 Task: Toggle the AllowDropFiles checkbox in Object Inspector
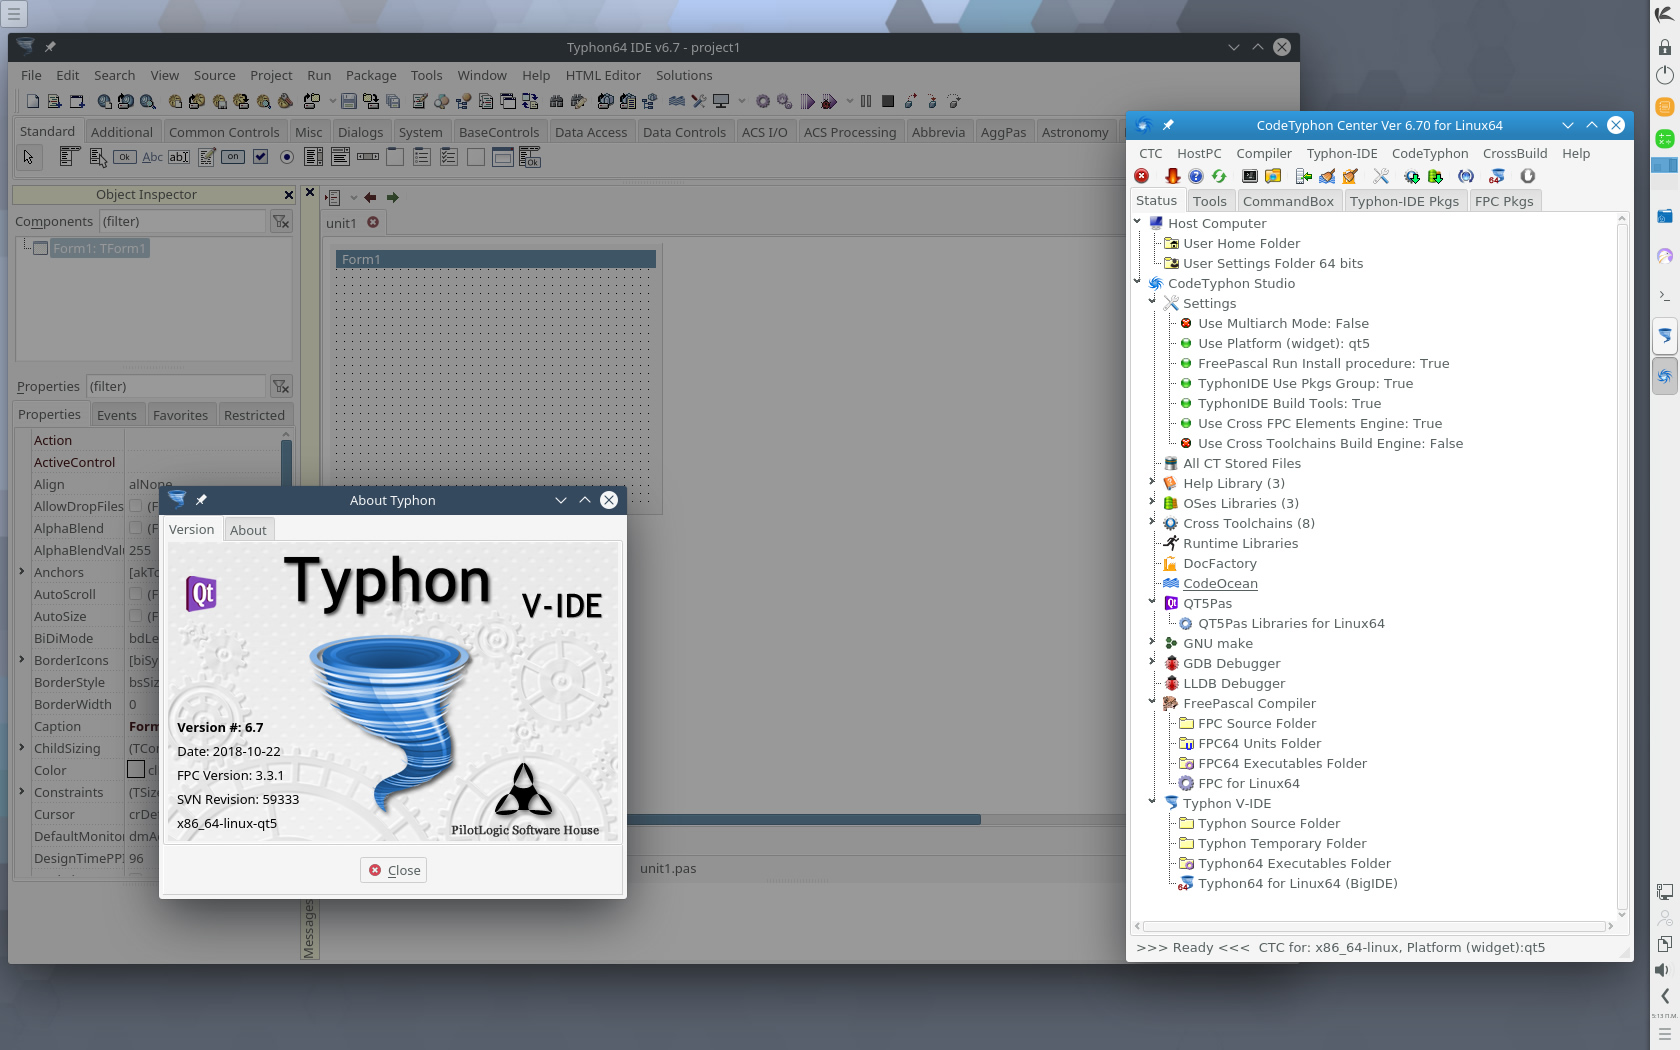pos(135,506)
